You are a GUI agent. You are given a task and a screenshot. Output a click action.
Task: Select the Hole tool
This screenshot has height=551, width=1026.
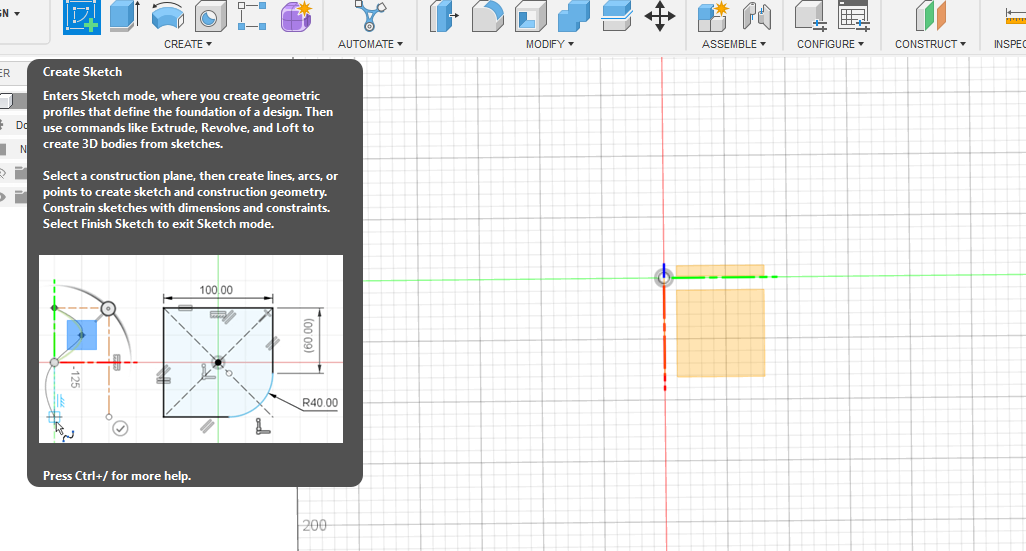point(210,16)
